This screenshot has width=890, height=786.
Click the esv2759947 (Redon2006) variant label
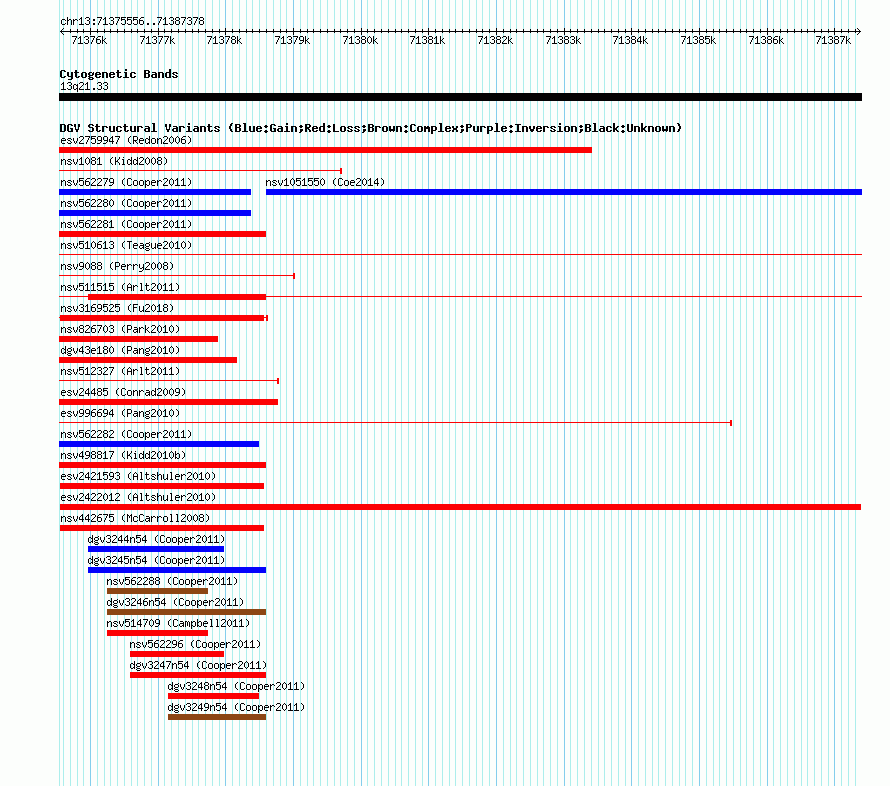tap(126, 140)
